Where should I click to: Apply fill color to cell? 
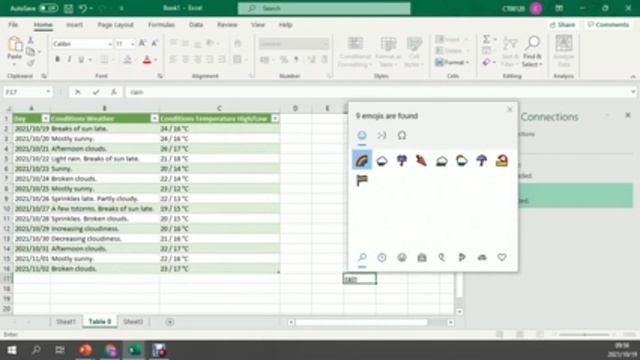(127, 60)
